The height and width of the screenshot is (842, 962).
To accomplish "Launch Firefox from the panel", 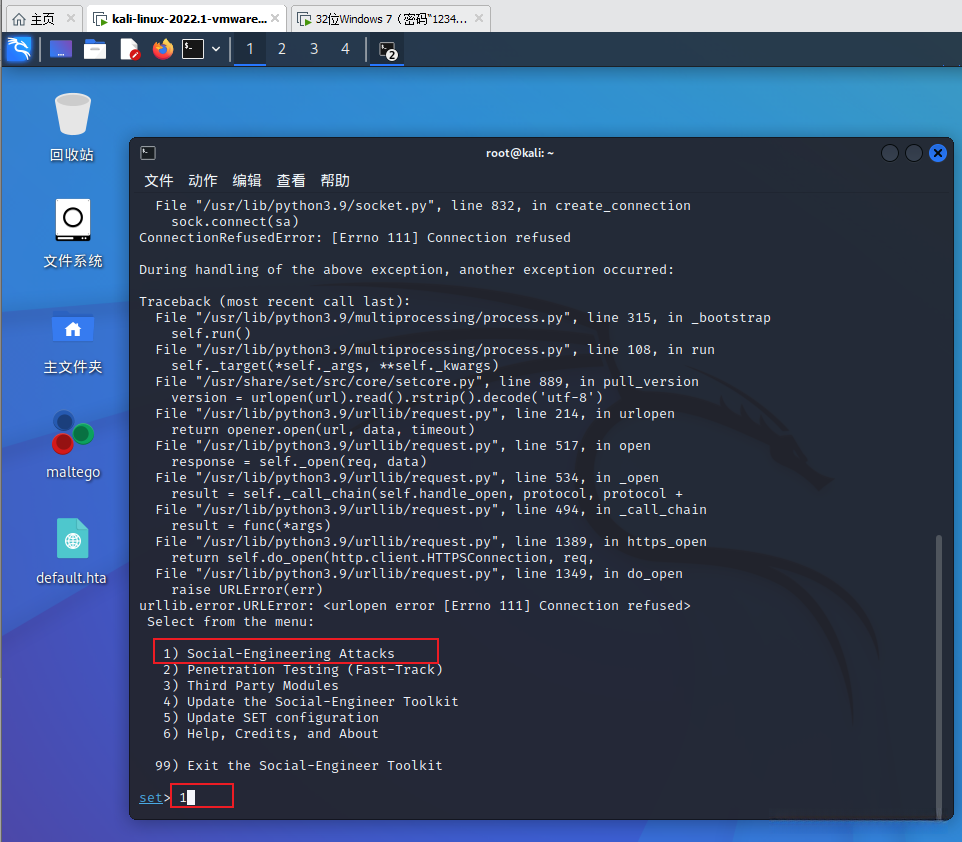I will [x=163, y=49].
